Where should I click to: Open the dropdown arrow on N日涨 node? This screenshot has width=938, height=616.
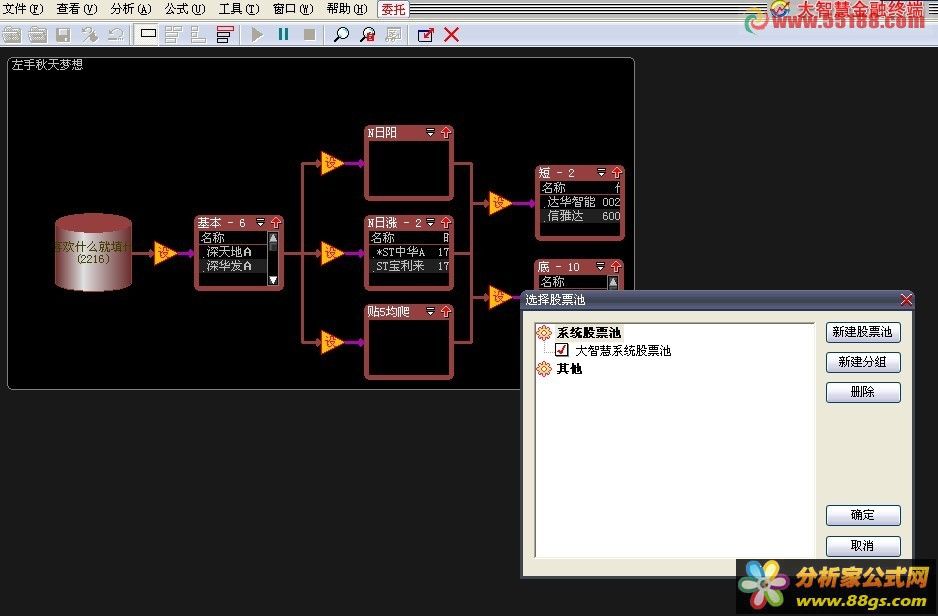[430, 222]
